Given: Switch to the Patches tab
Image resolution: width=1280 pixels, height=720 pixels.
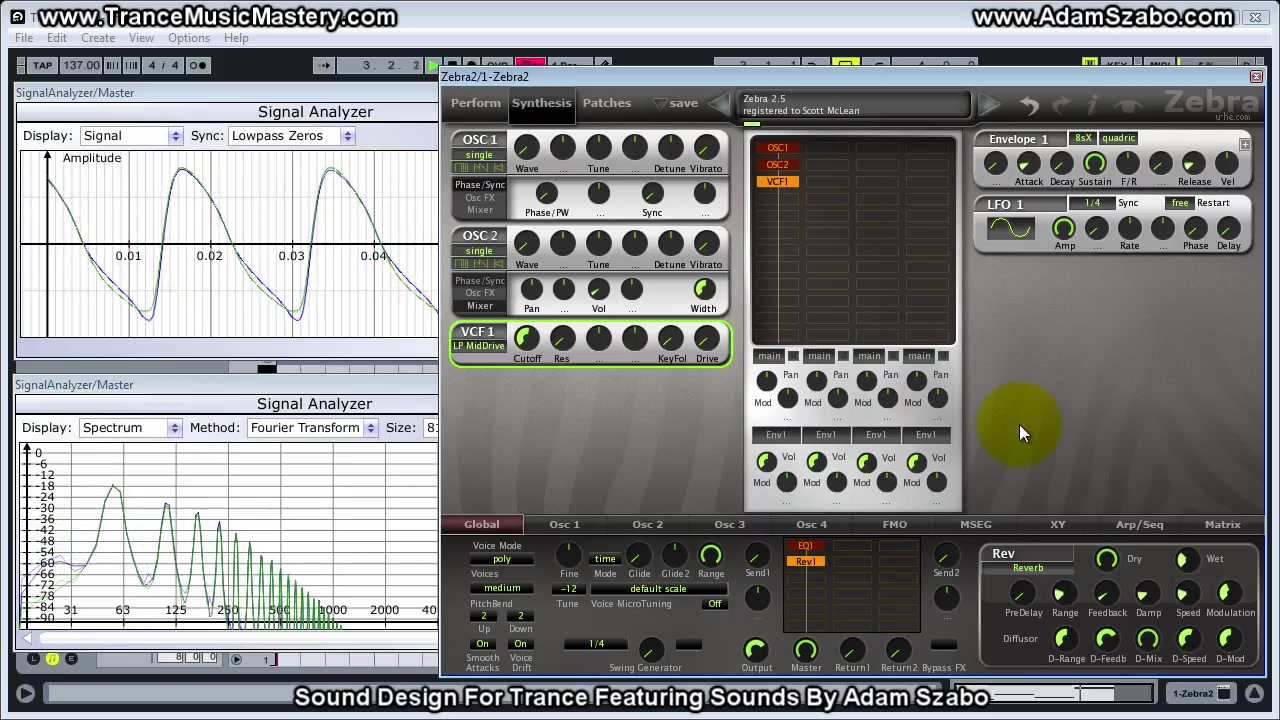Looking at the screenshot, I should click(x=606, y=103).
